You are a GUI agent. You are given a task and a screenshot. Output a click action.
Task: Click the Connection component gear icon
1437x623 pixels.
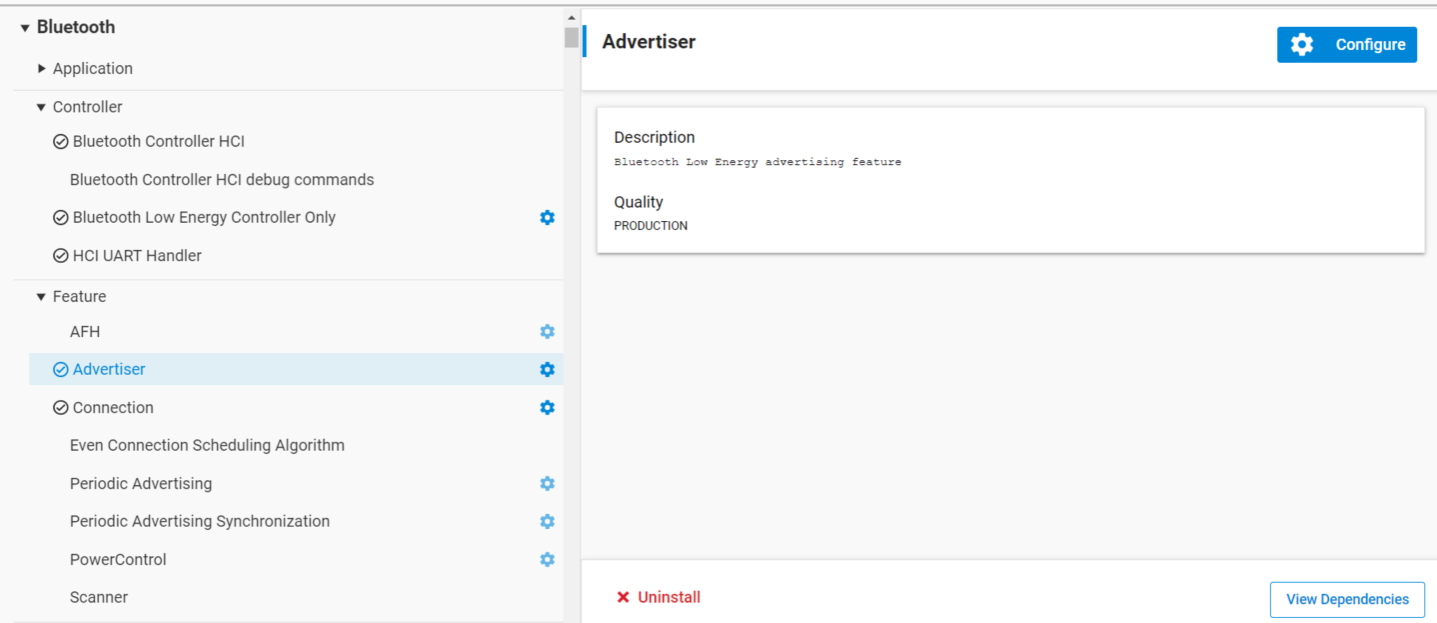547,408
